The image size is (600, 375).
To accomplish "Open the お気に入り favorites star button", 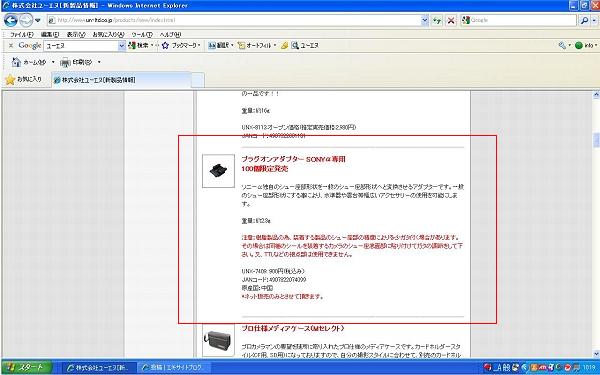I will [23, 80].
